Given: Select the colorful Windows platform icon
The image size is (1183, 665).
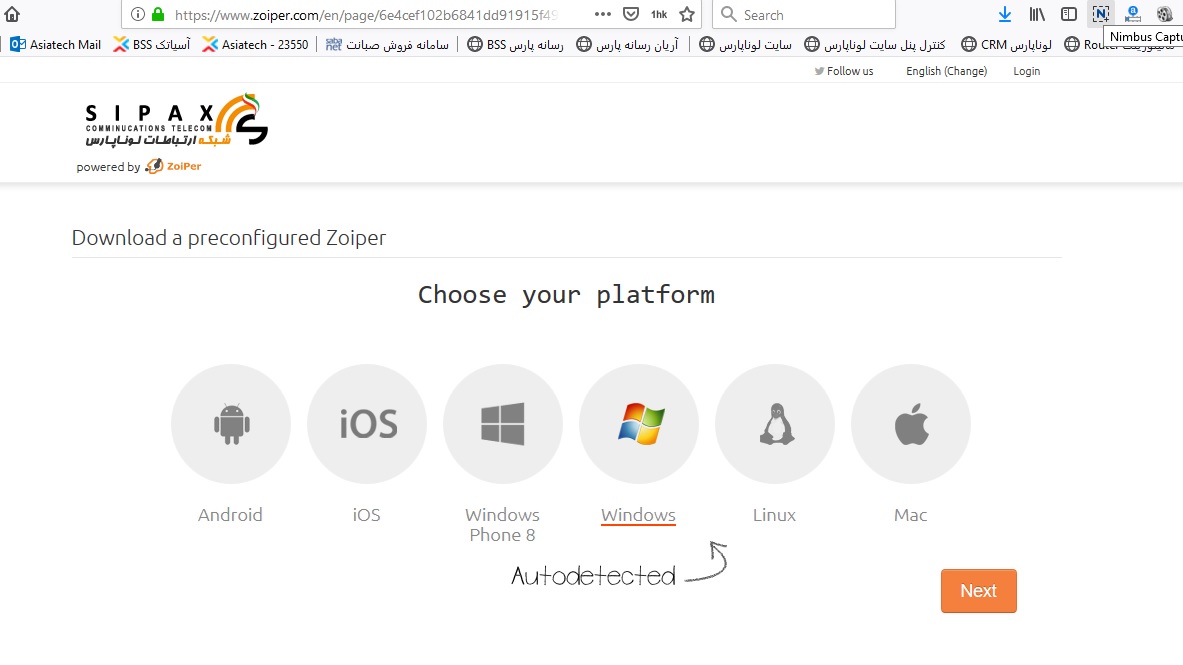Looking at the screenshot, I should pyautogui.click(x=639, y=423).
